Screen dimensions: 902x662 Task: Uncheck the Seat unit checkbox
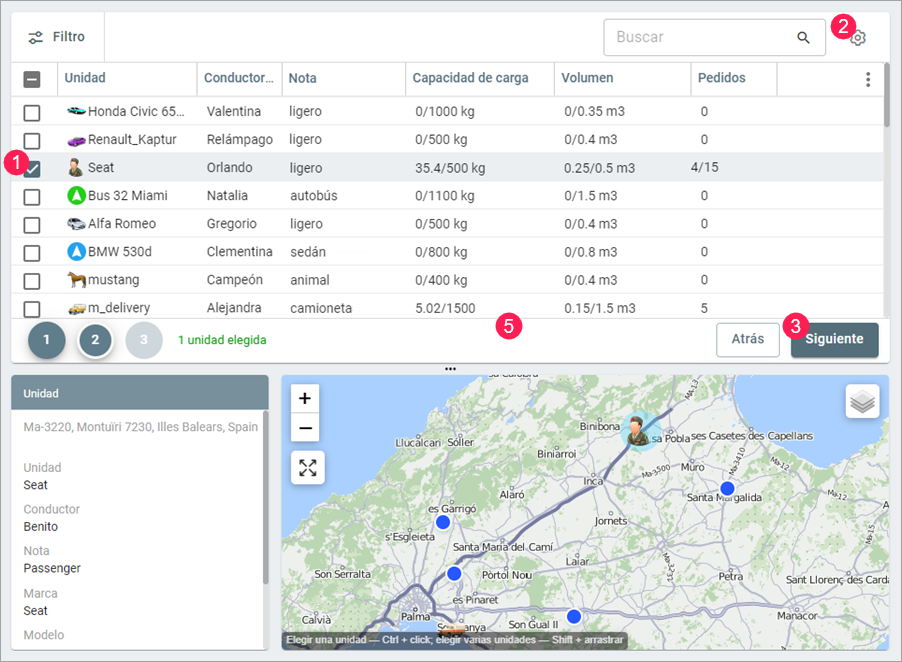(x=32, y=169)
